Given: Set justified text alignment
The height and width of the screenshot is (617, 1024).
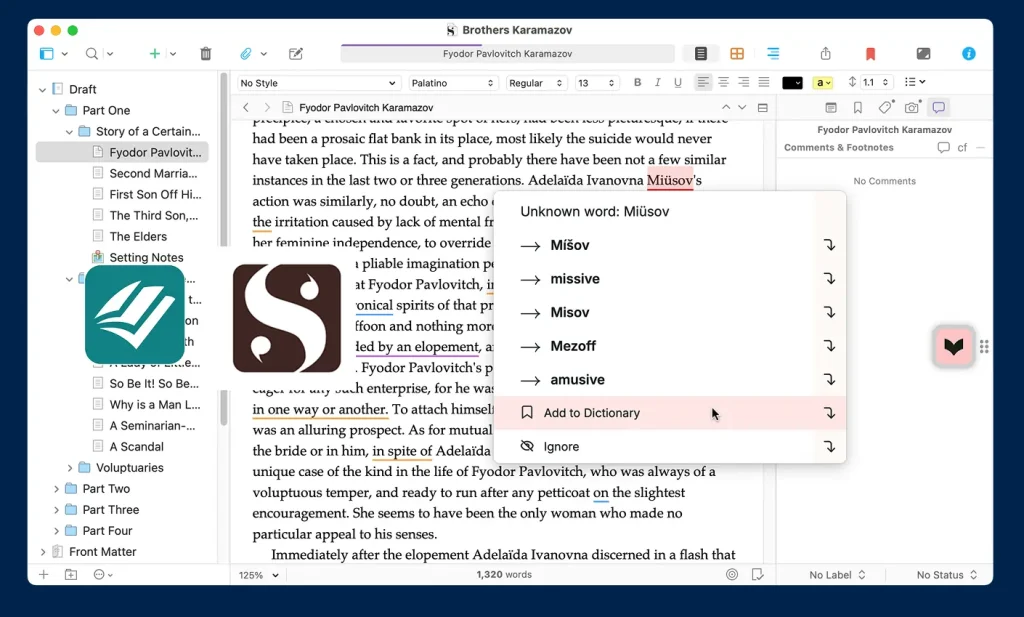Looking at the screenshot, I should click(763, 82).
